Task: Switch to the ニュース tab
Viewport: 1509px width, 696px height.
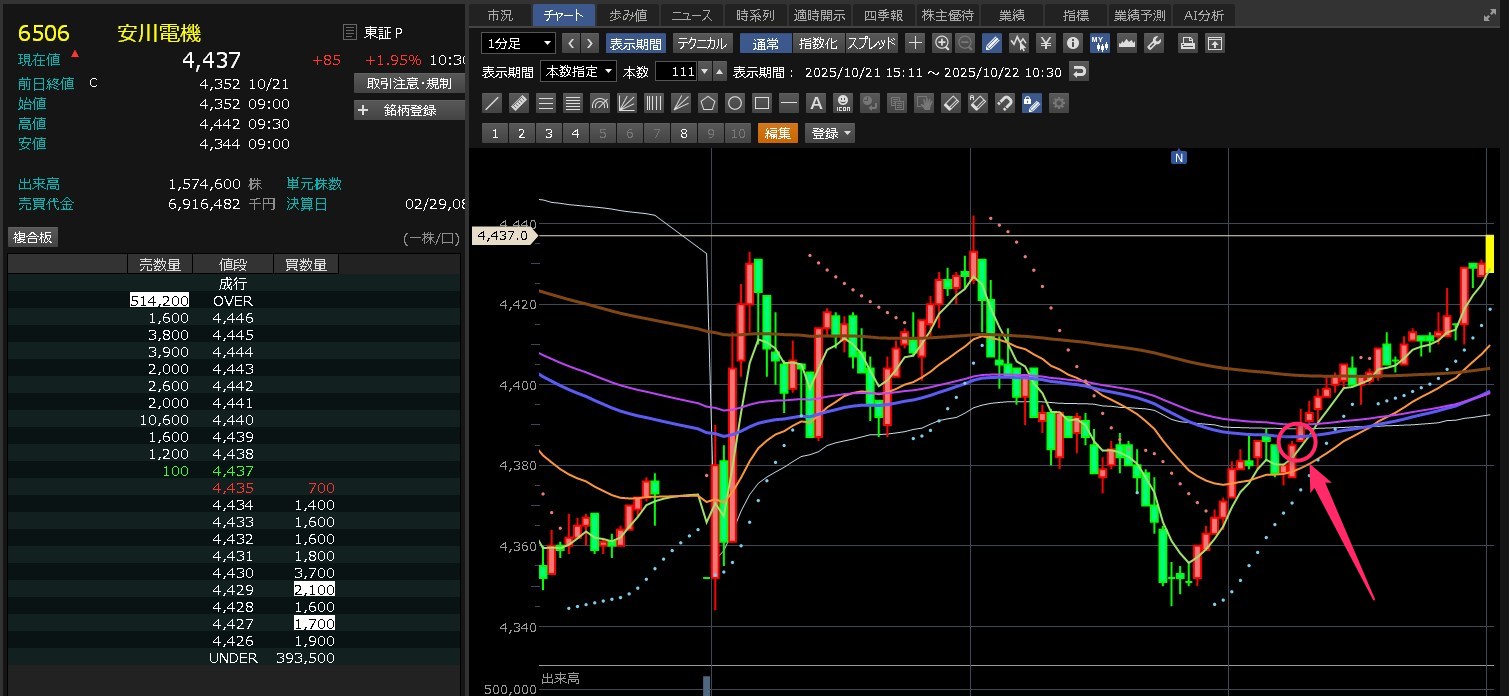Action: tap(692, 15)
